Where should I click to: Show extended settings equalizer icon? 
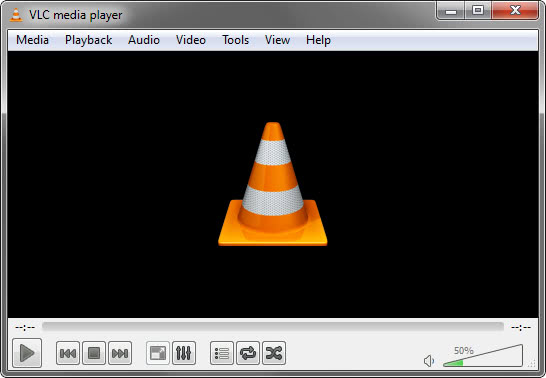[184, 353]
